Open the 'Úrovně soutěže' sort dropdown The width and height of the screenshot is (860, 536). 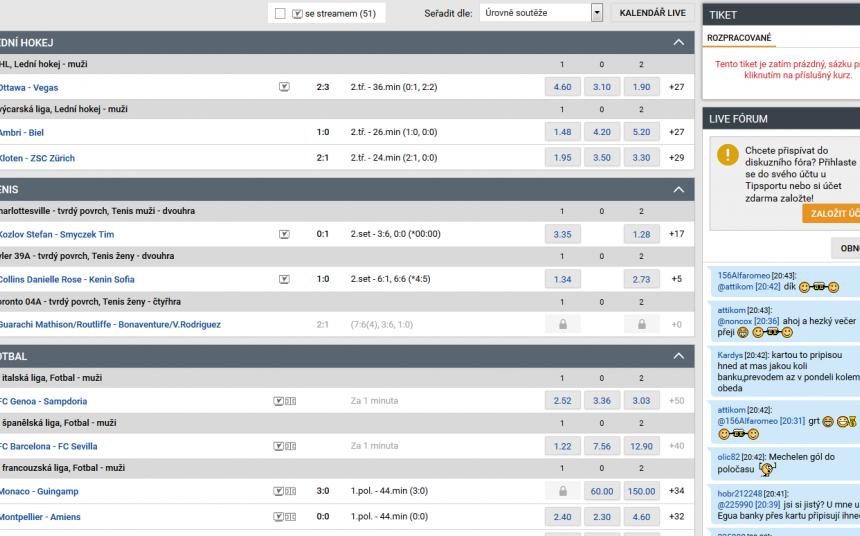[x=541, y=13]
